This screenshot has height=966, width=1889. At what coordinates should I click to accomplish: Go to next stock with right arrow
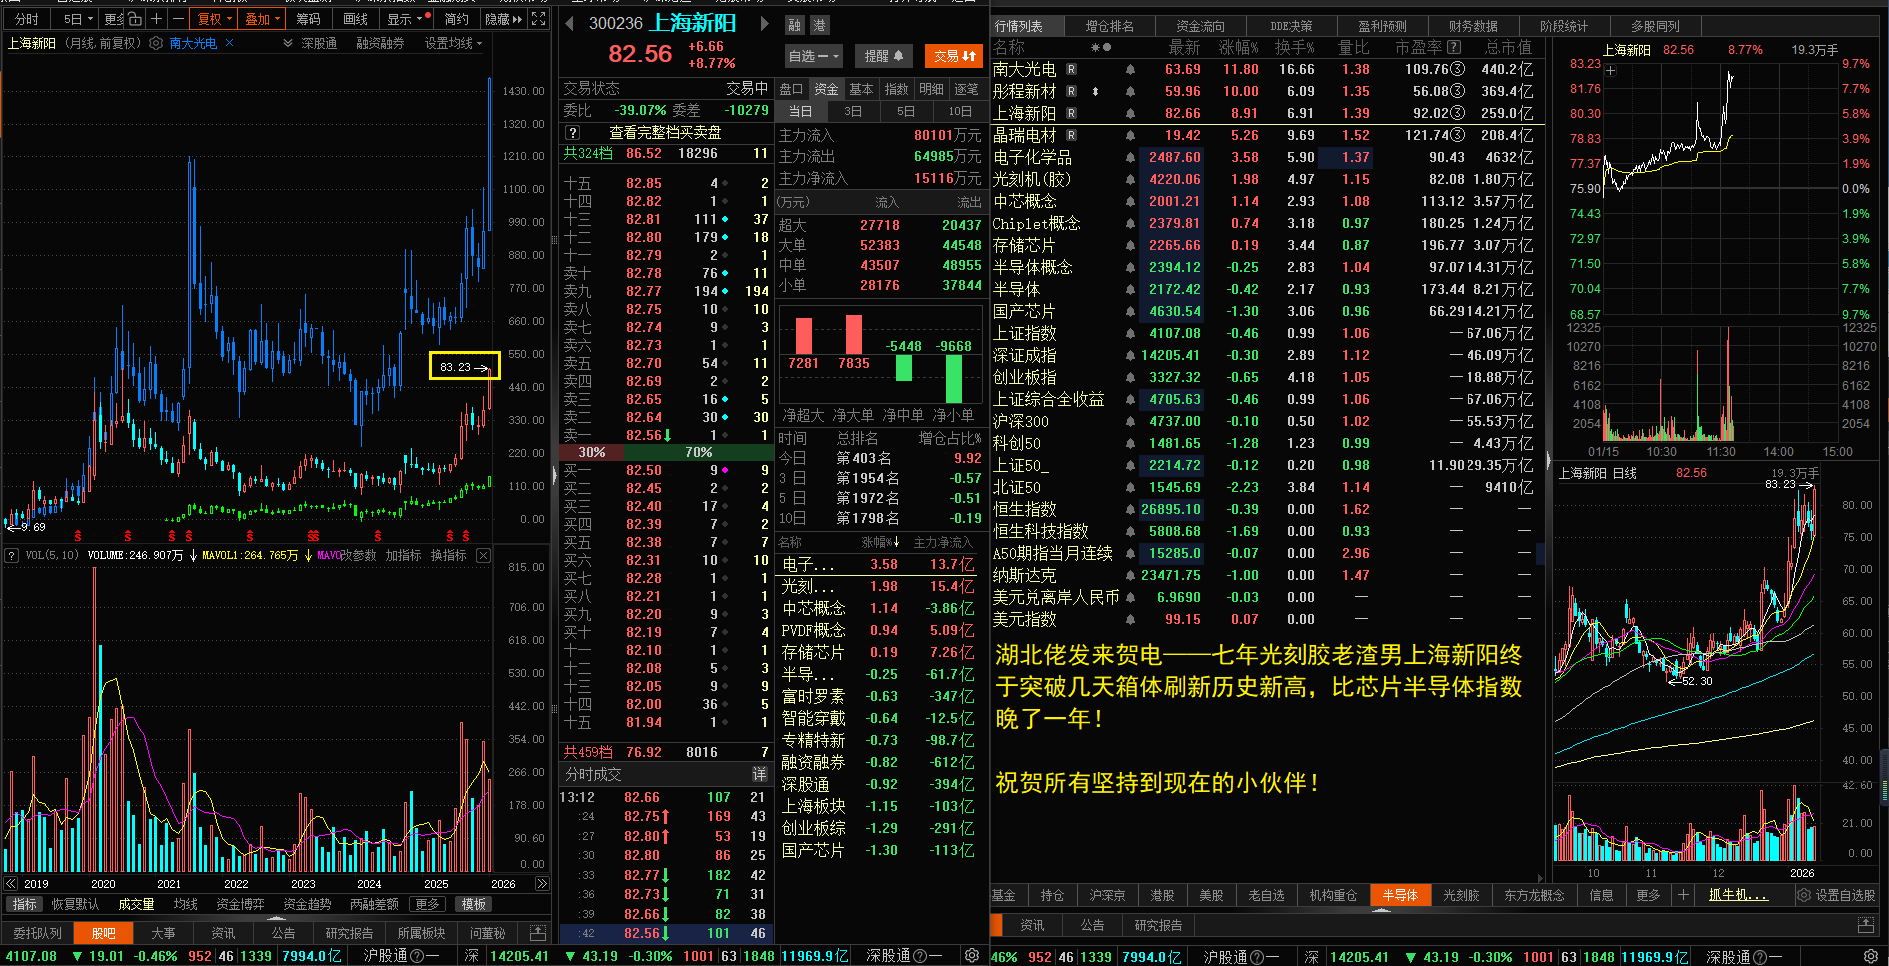pos(765,23)
